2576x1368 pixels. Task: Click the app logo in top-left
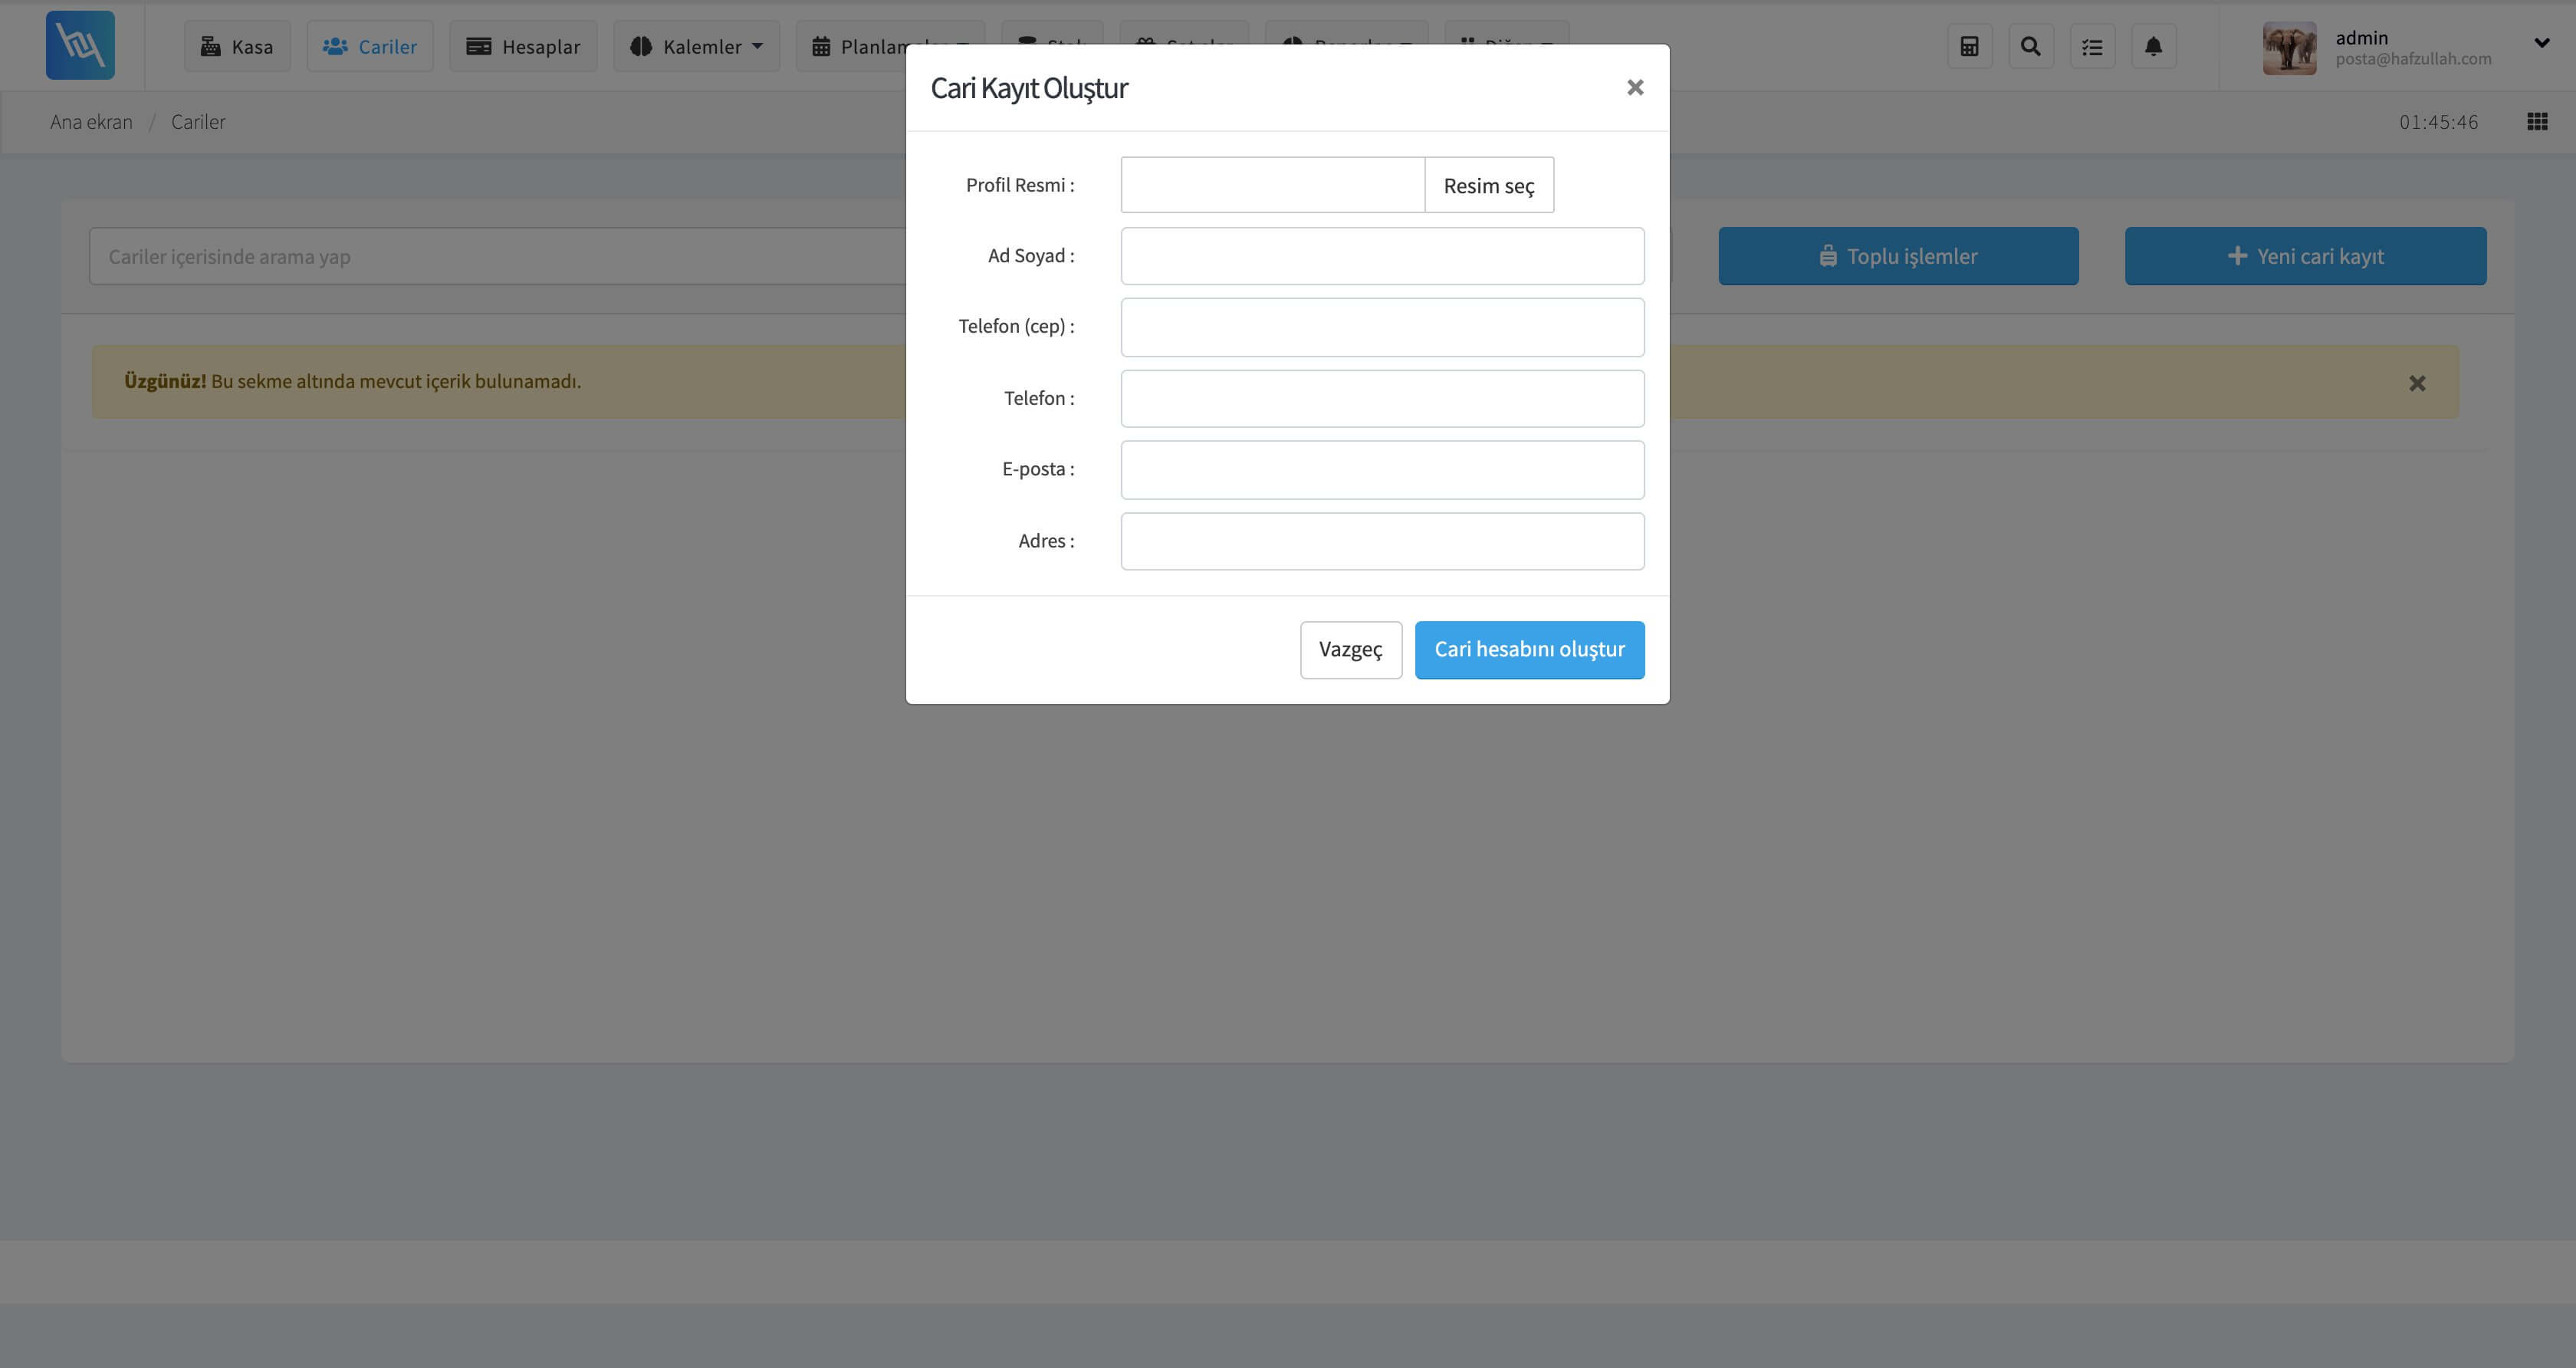coord(80,45)
